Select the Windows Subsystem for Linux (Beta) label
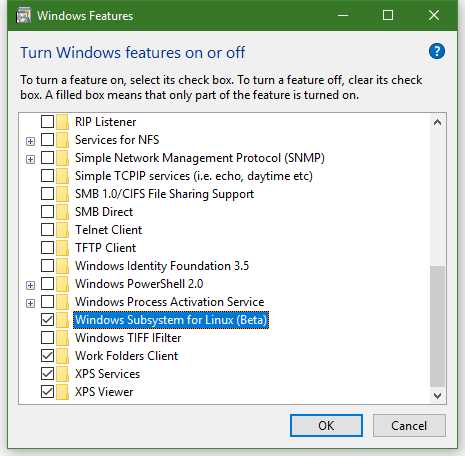465x456 pixels. click(x=171, y=320)
